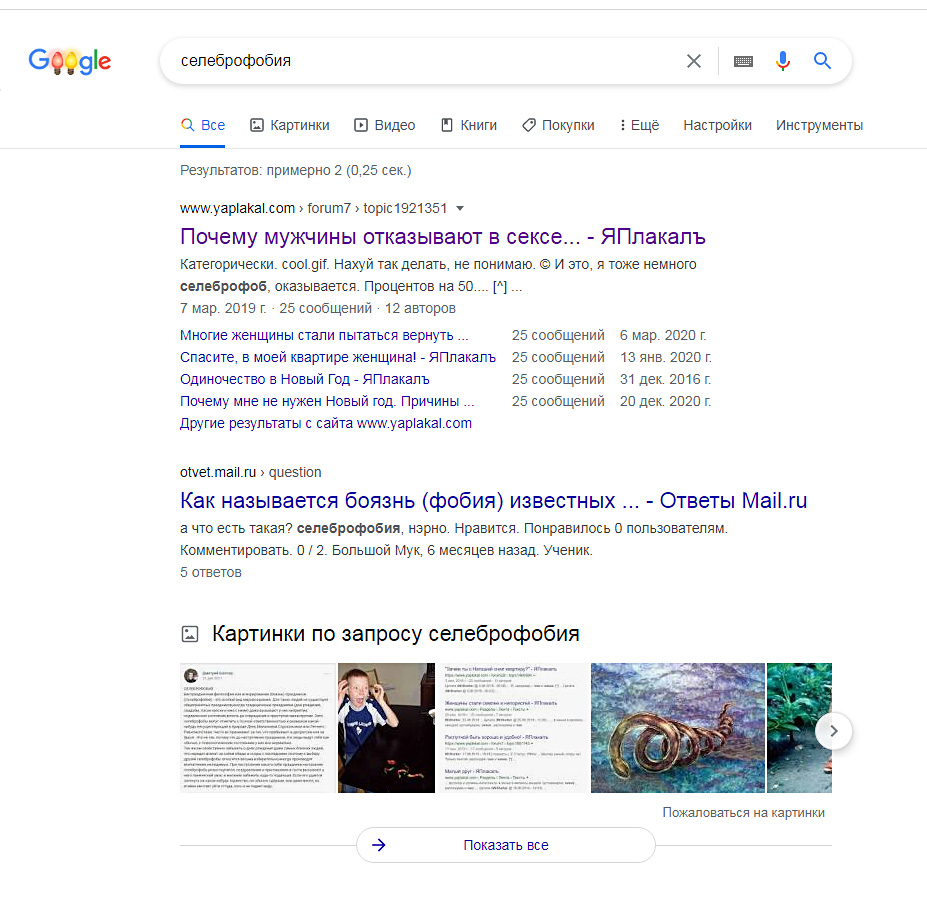This screenshot has height=900, width=927.
Task: Open the on-screen keyboard icon
Action: coord(743,61)
